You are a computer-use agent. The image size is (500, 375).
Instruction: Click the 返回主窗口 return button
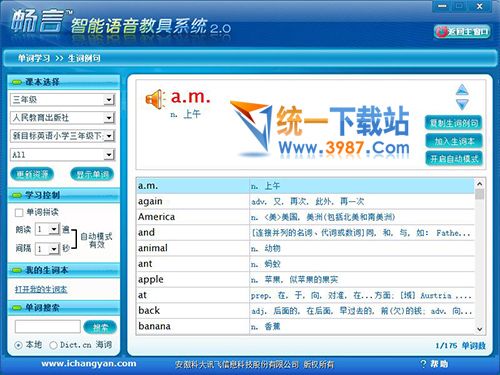[462, 32]
